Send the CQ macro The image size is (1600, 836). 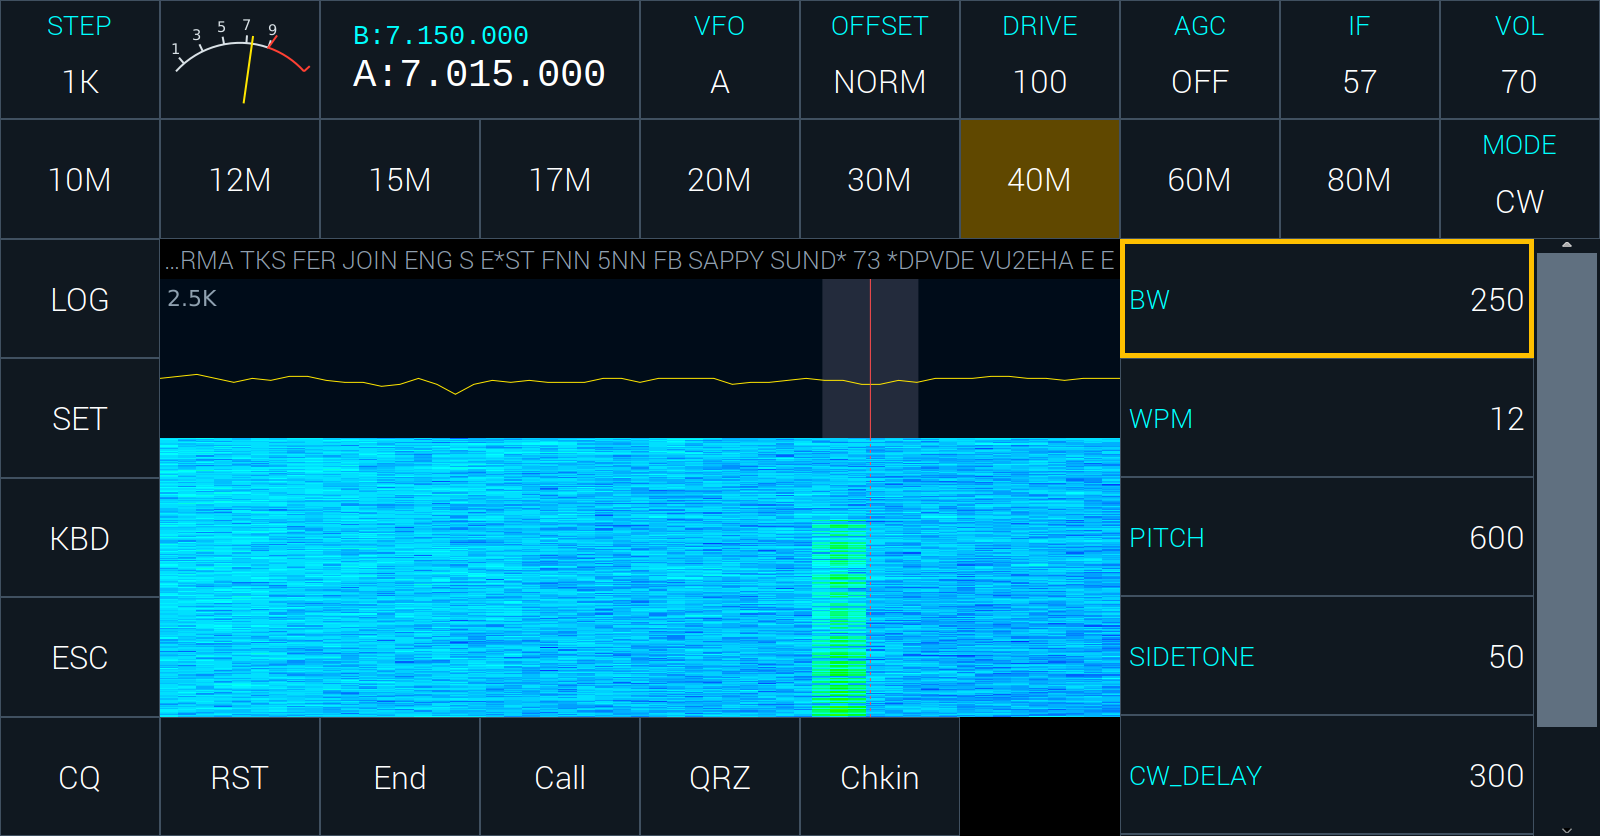[80, 777]
